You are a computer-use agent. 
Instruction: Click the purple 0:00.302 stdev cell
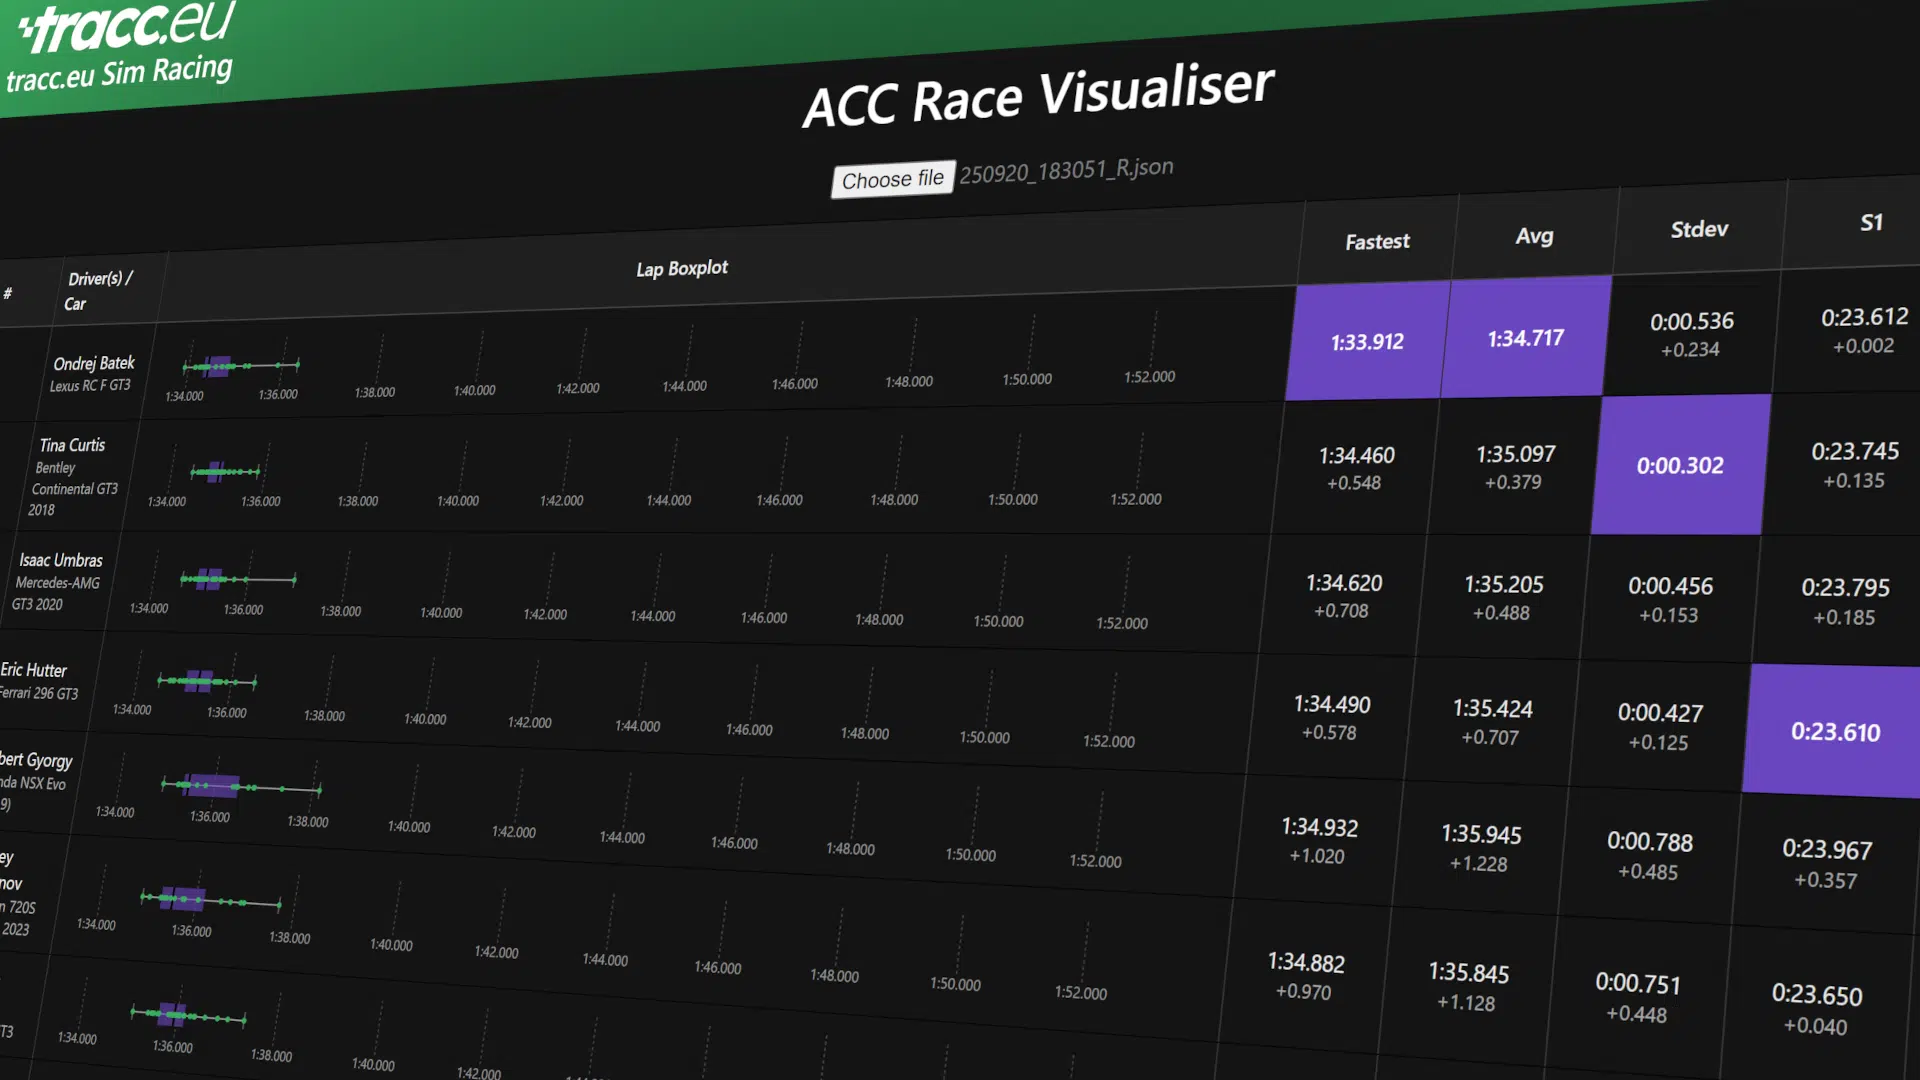(1679, 466)
